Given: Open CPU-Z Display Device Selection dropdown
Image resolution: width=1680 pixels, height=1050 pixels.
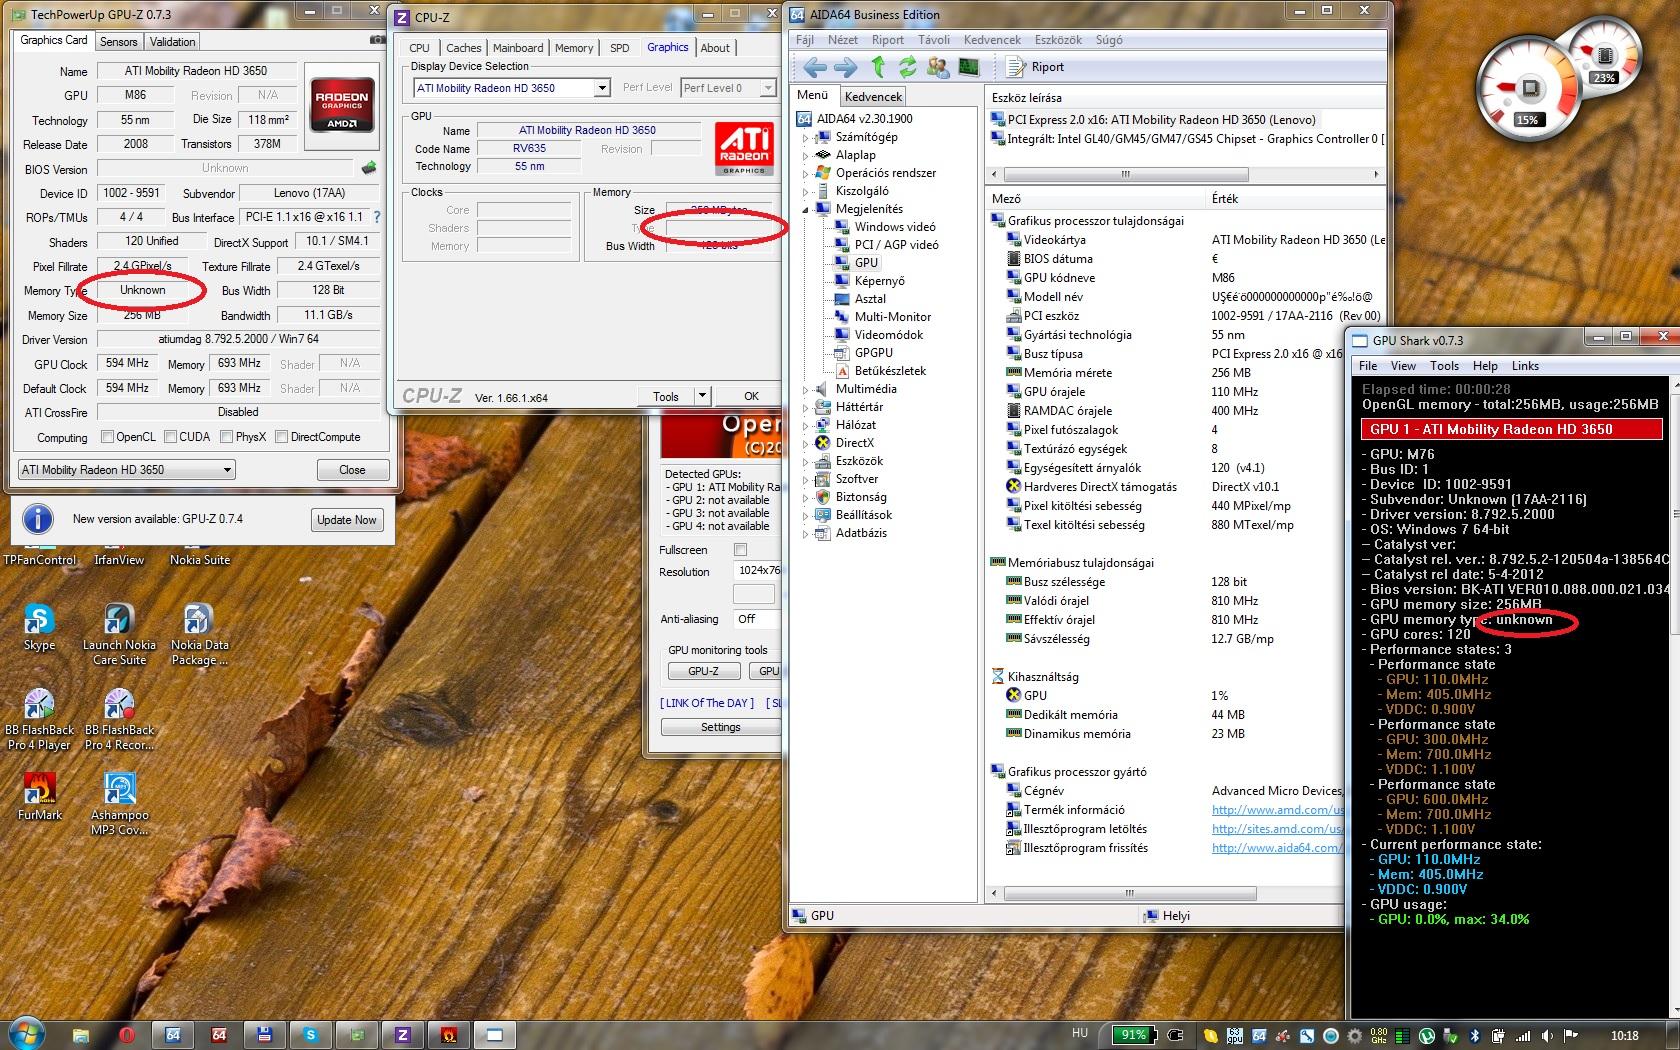Looking at the screenshot, I should [x=511, y=88].
